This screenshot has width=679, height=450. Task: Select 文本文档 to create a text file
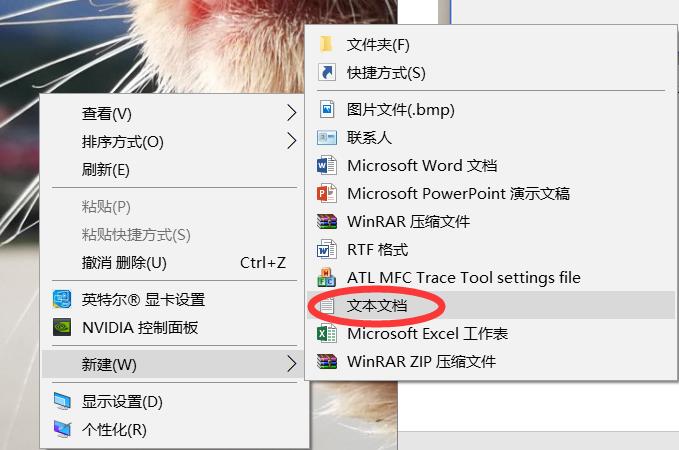491,306
